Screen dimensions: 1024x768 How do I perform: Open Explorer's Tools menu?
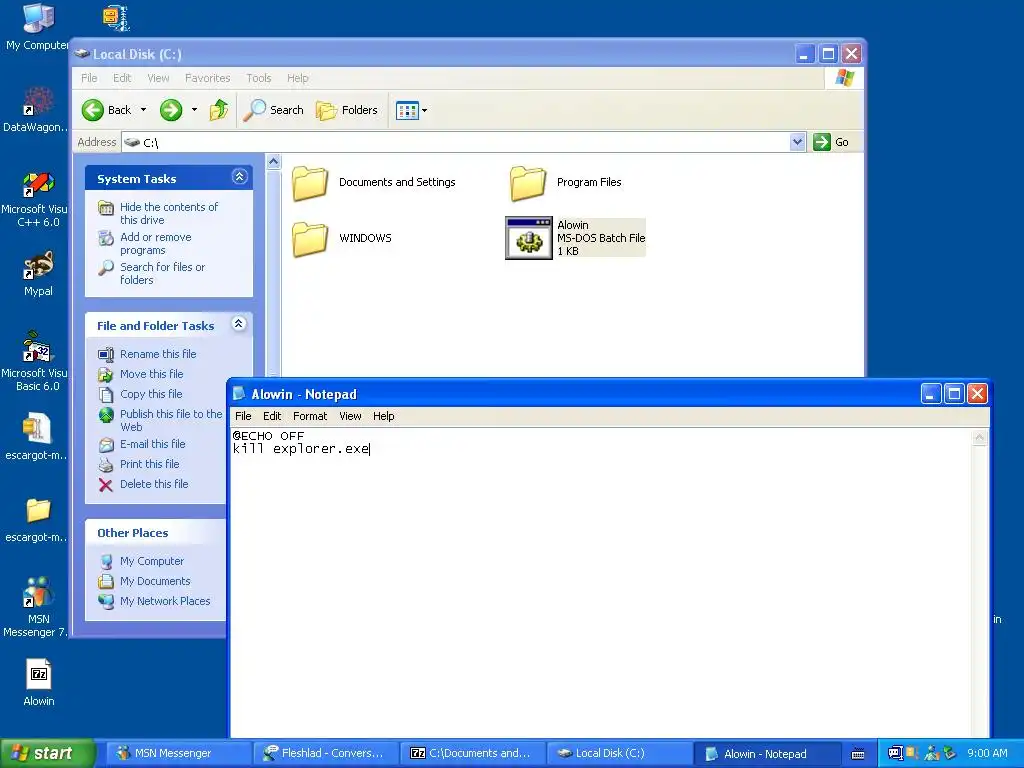pyautogui.click(x=259, y=78)
